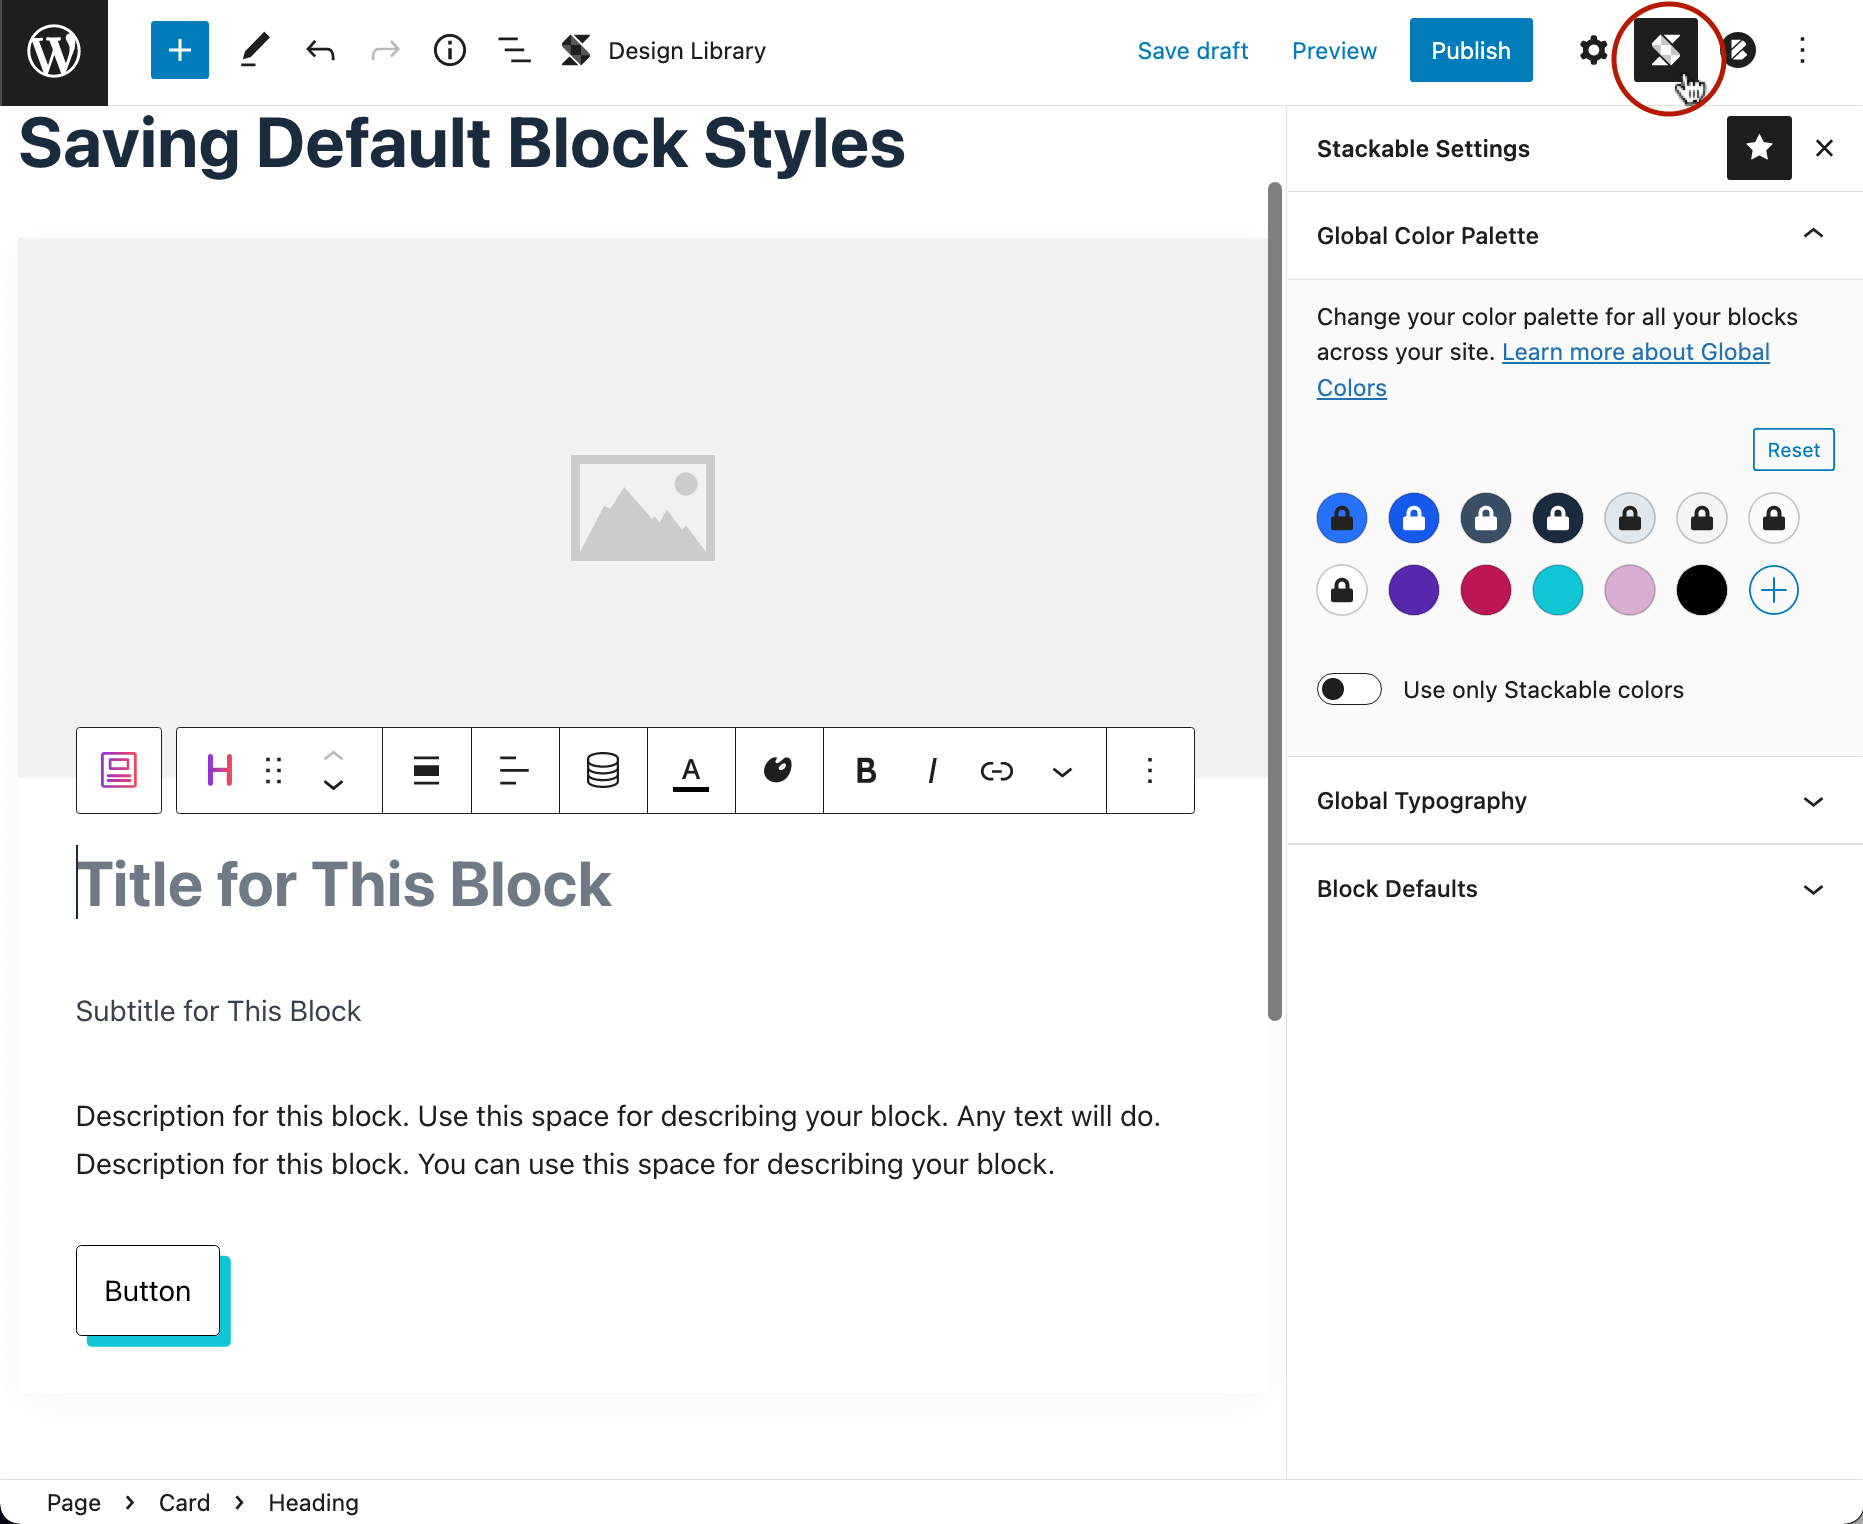Open the Design Library
Viewport: 1863px width, 1524px height.
663,50
